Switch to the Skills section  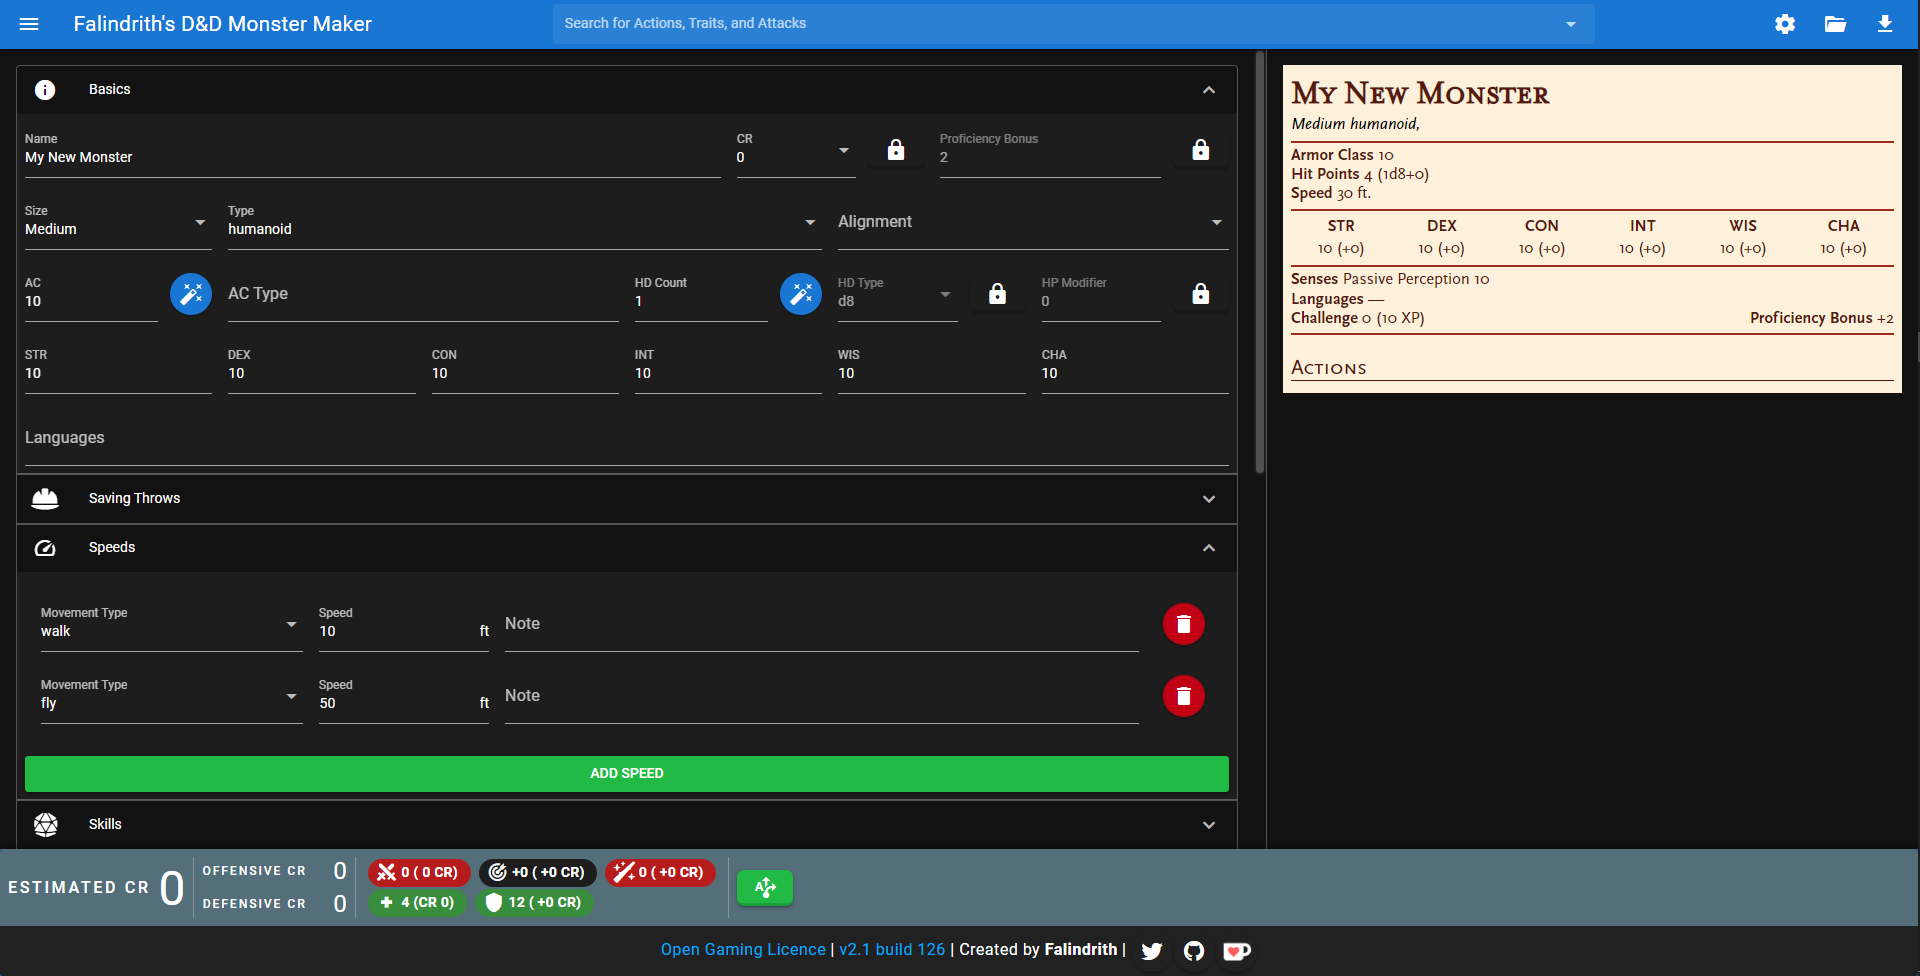pos(1208,824)
